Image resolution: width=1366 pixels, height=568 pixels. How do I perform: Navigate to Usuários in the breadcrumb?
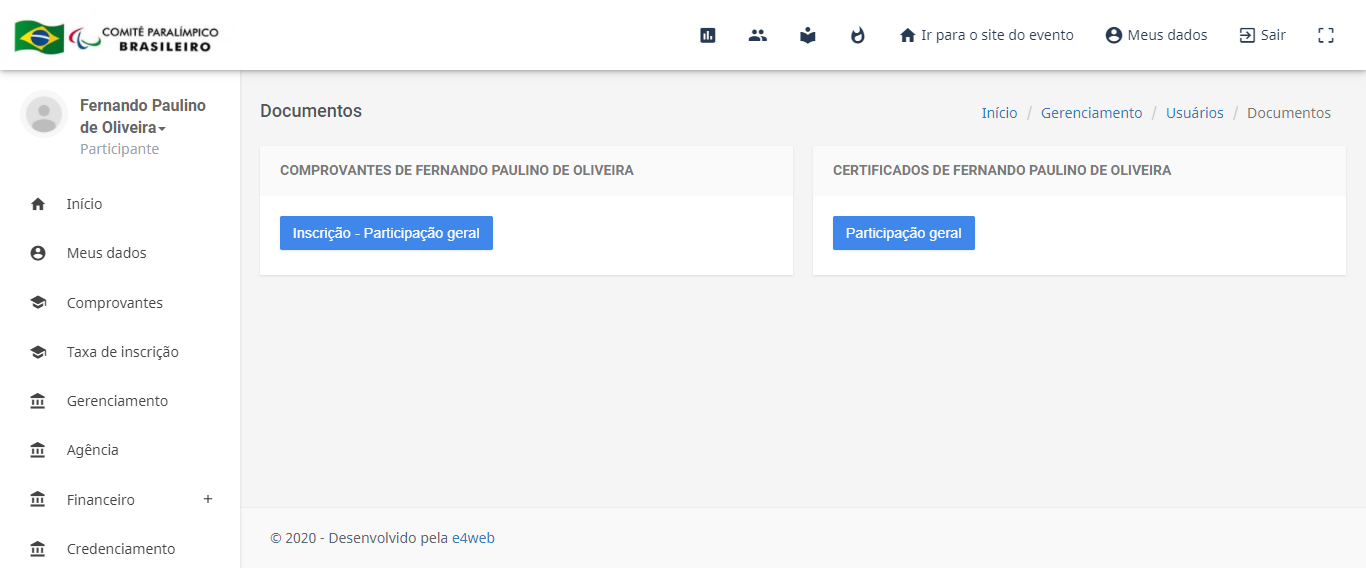click(x=1194, y=113)
